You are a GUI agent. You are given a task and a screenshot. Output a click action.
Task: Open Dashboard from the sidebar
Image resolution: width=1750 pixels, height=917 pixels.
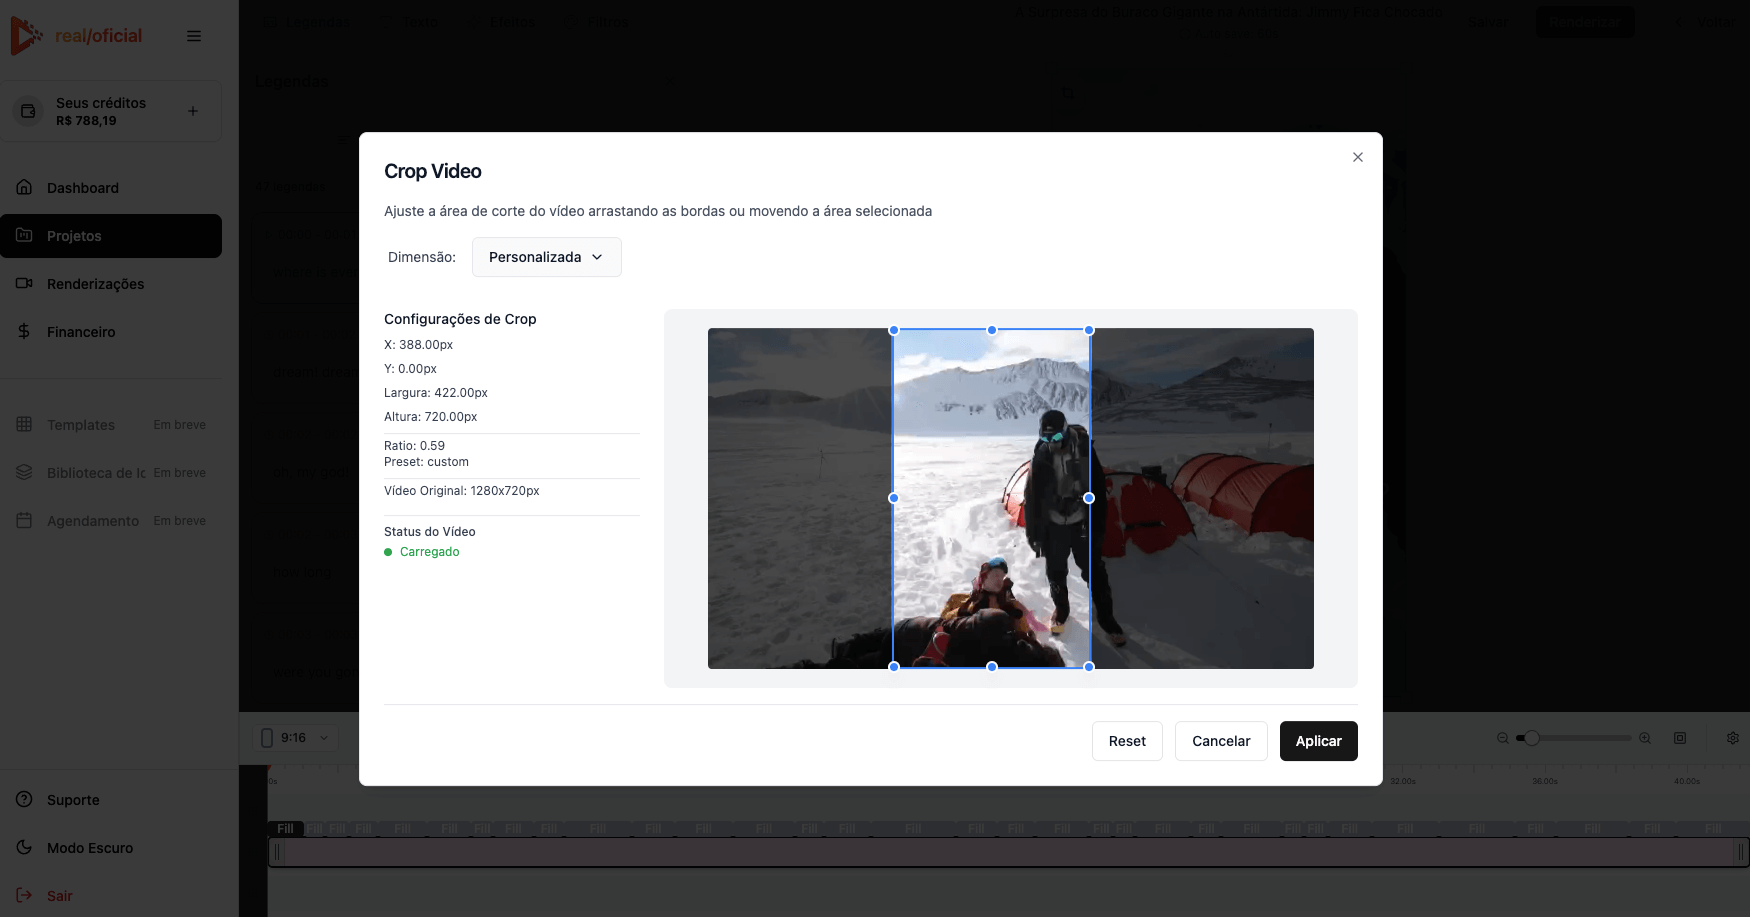111,188
